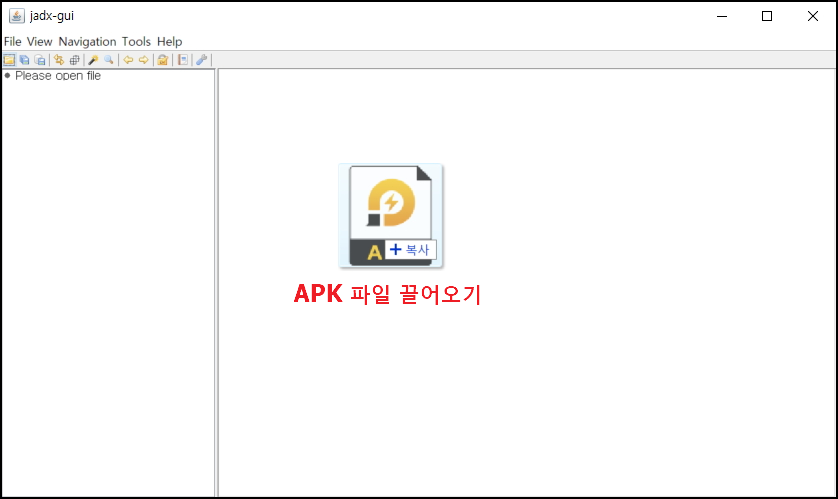
Task: Open text search with the wand icon
Action: point(93,60)
